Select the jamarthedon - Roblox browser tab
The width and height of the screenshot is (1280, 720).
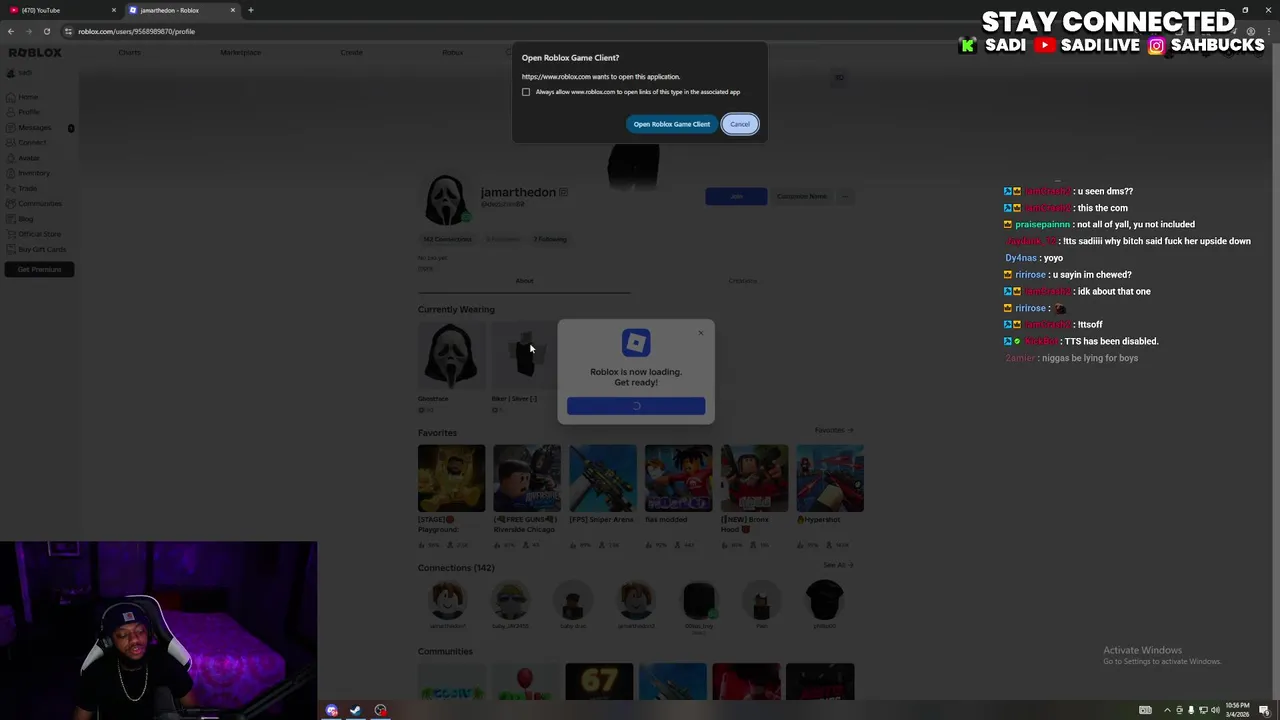[x=180, y=10]
